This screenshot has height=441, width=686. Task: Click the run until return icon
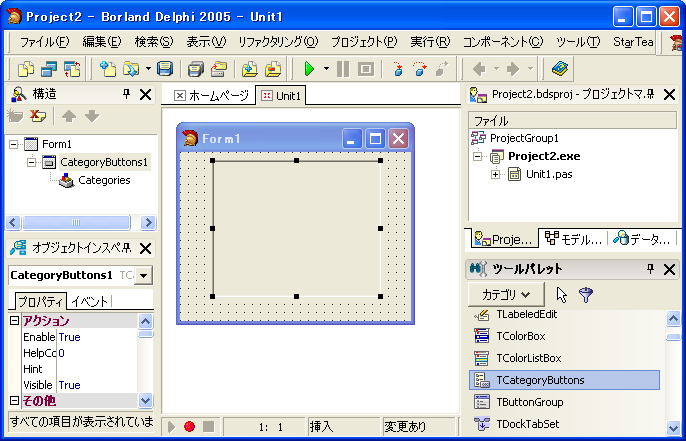pyautogui.click(x=442, y=69)
